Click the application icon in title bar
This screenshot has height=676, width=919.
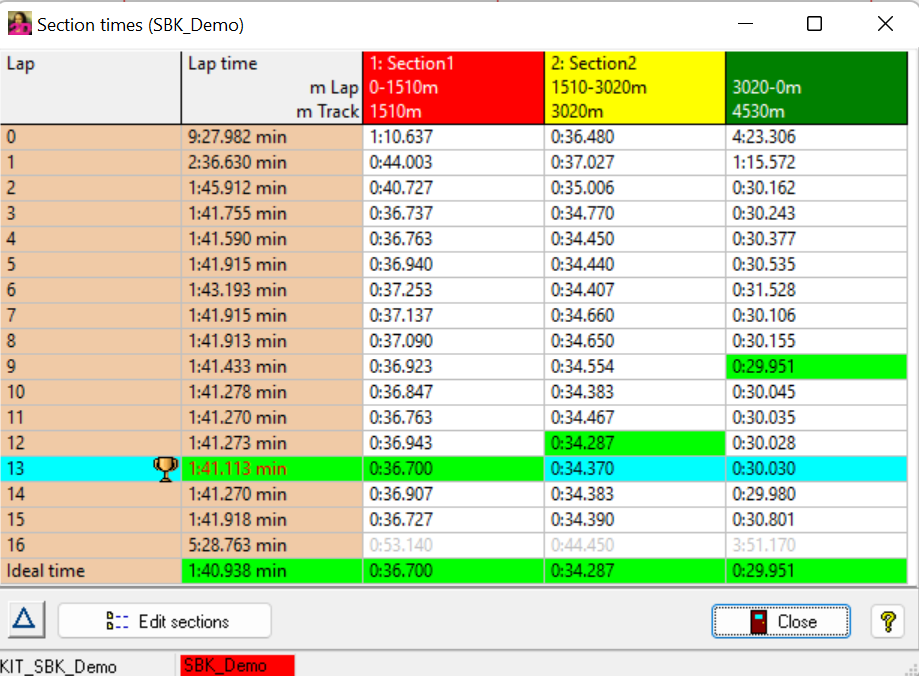click(x=19, y=24)
